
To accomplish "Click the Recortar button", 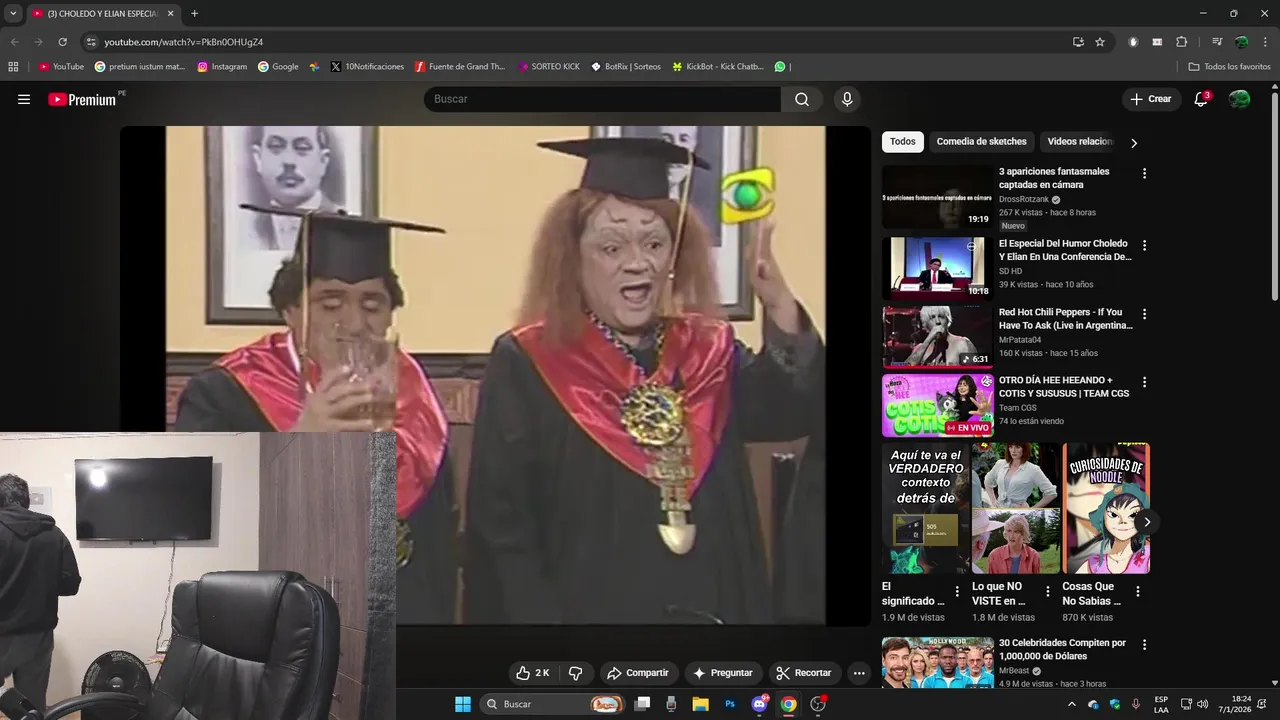I will click(x=803, y=673).
